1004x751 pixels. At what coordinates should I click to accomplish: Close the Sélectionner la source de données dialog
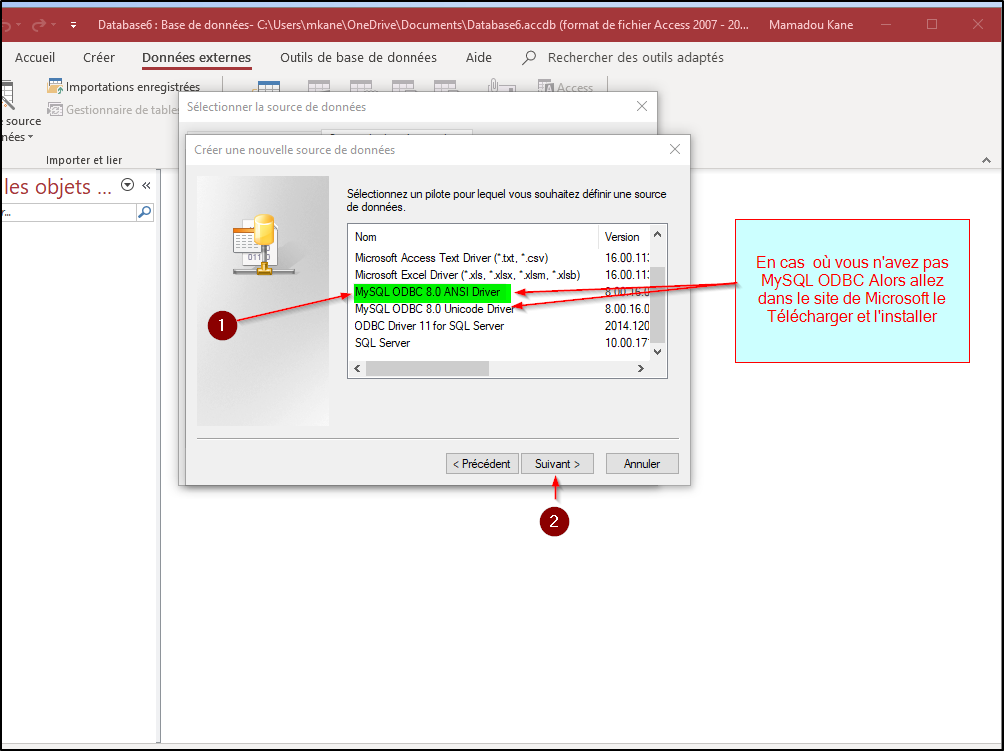[x=642, y=106]
